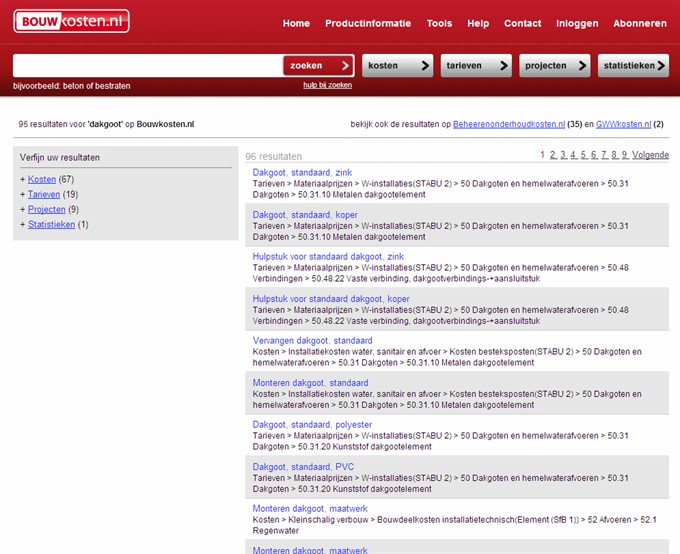The width and height of the screenshot is (680, 554).
Task: Go to results page 6
Action: point(594,155)
